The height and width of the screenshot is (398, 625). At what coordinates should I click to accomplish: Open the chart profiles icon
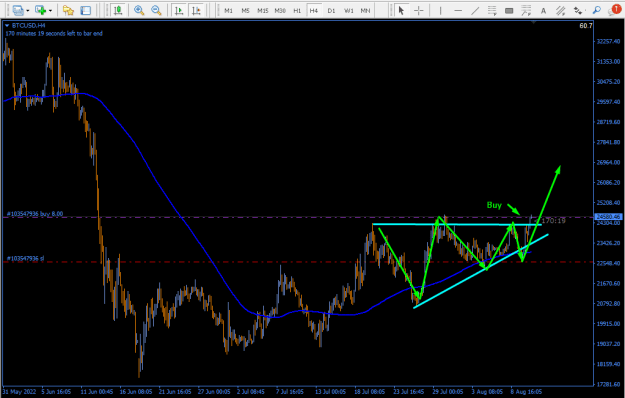pos(18,10)
